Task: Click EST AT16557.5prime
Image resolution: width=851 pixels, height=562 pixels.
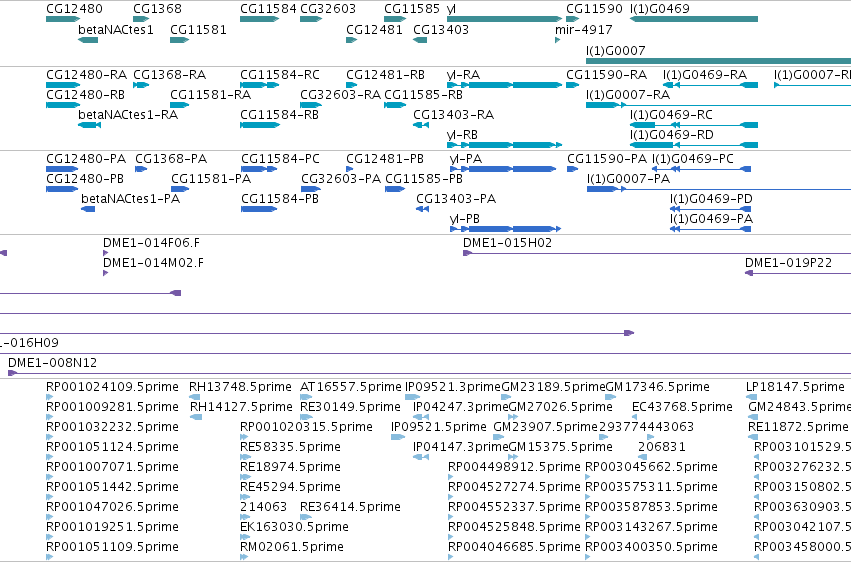Action: (306, 397)
